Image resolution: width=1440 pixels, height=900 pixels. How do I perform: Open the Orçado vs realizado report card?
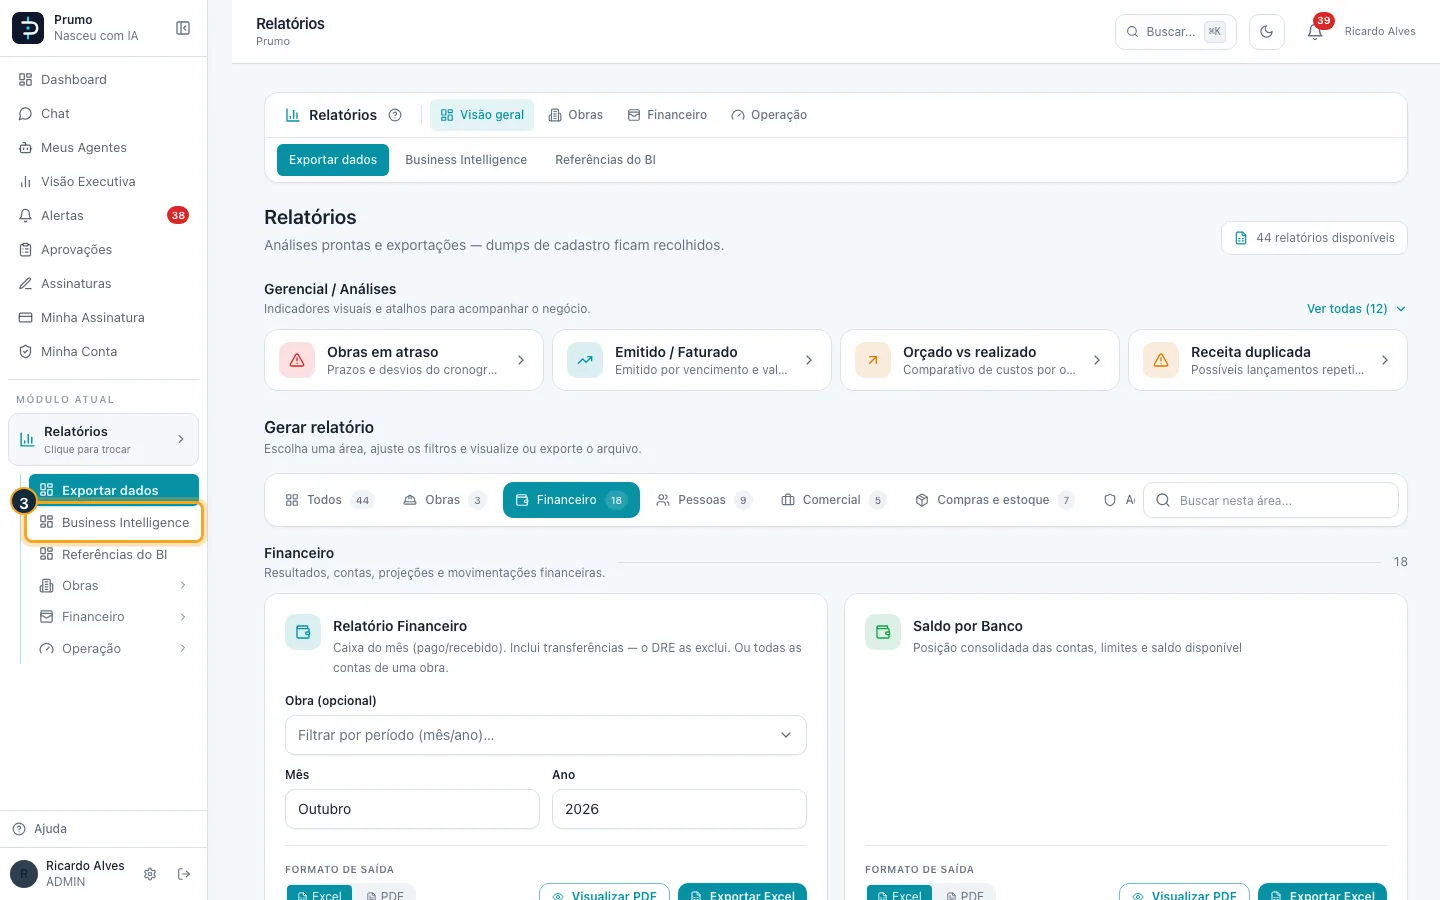(980, 360)
